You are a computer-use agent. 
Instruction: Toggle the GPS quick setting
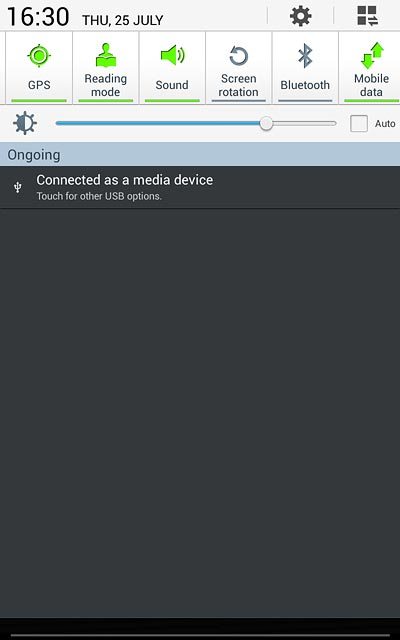(x=39, y=68)
